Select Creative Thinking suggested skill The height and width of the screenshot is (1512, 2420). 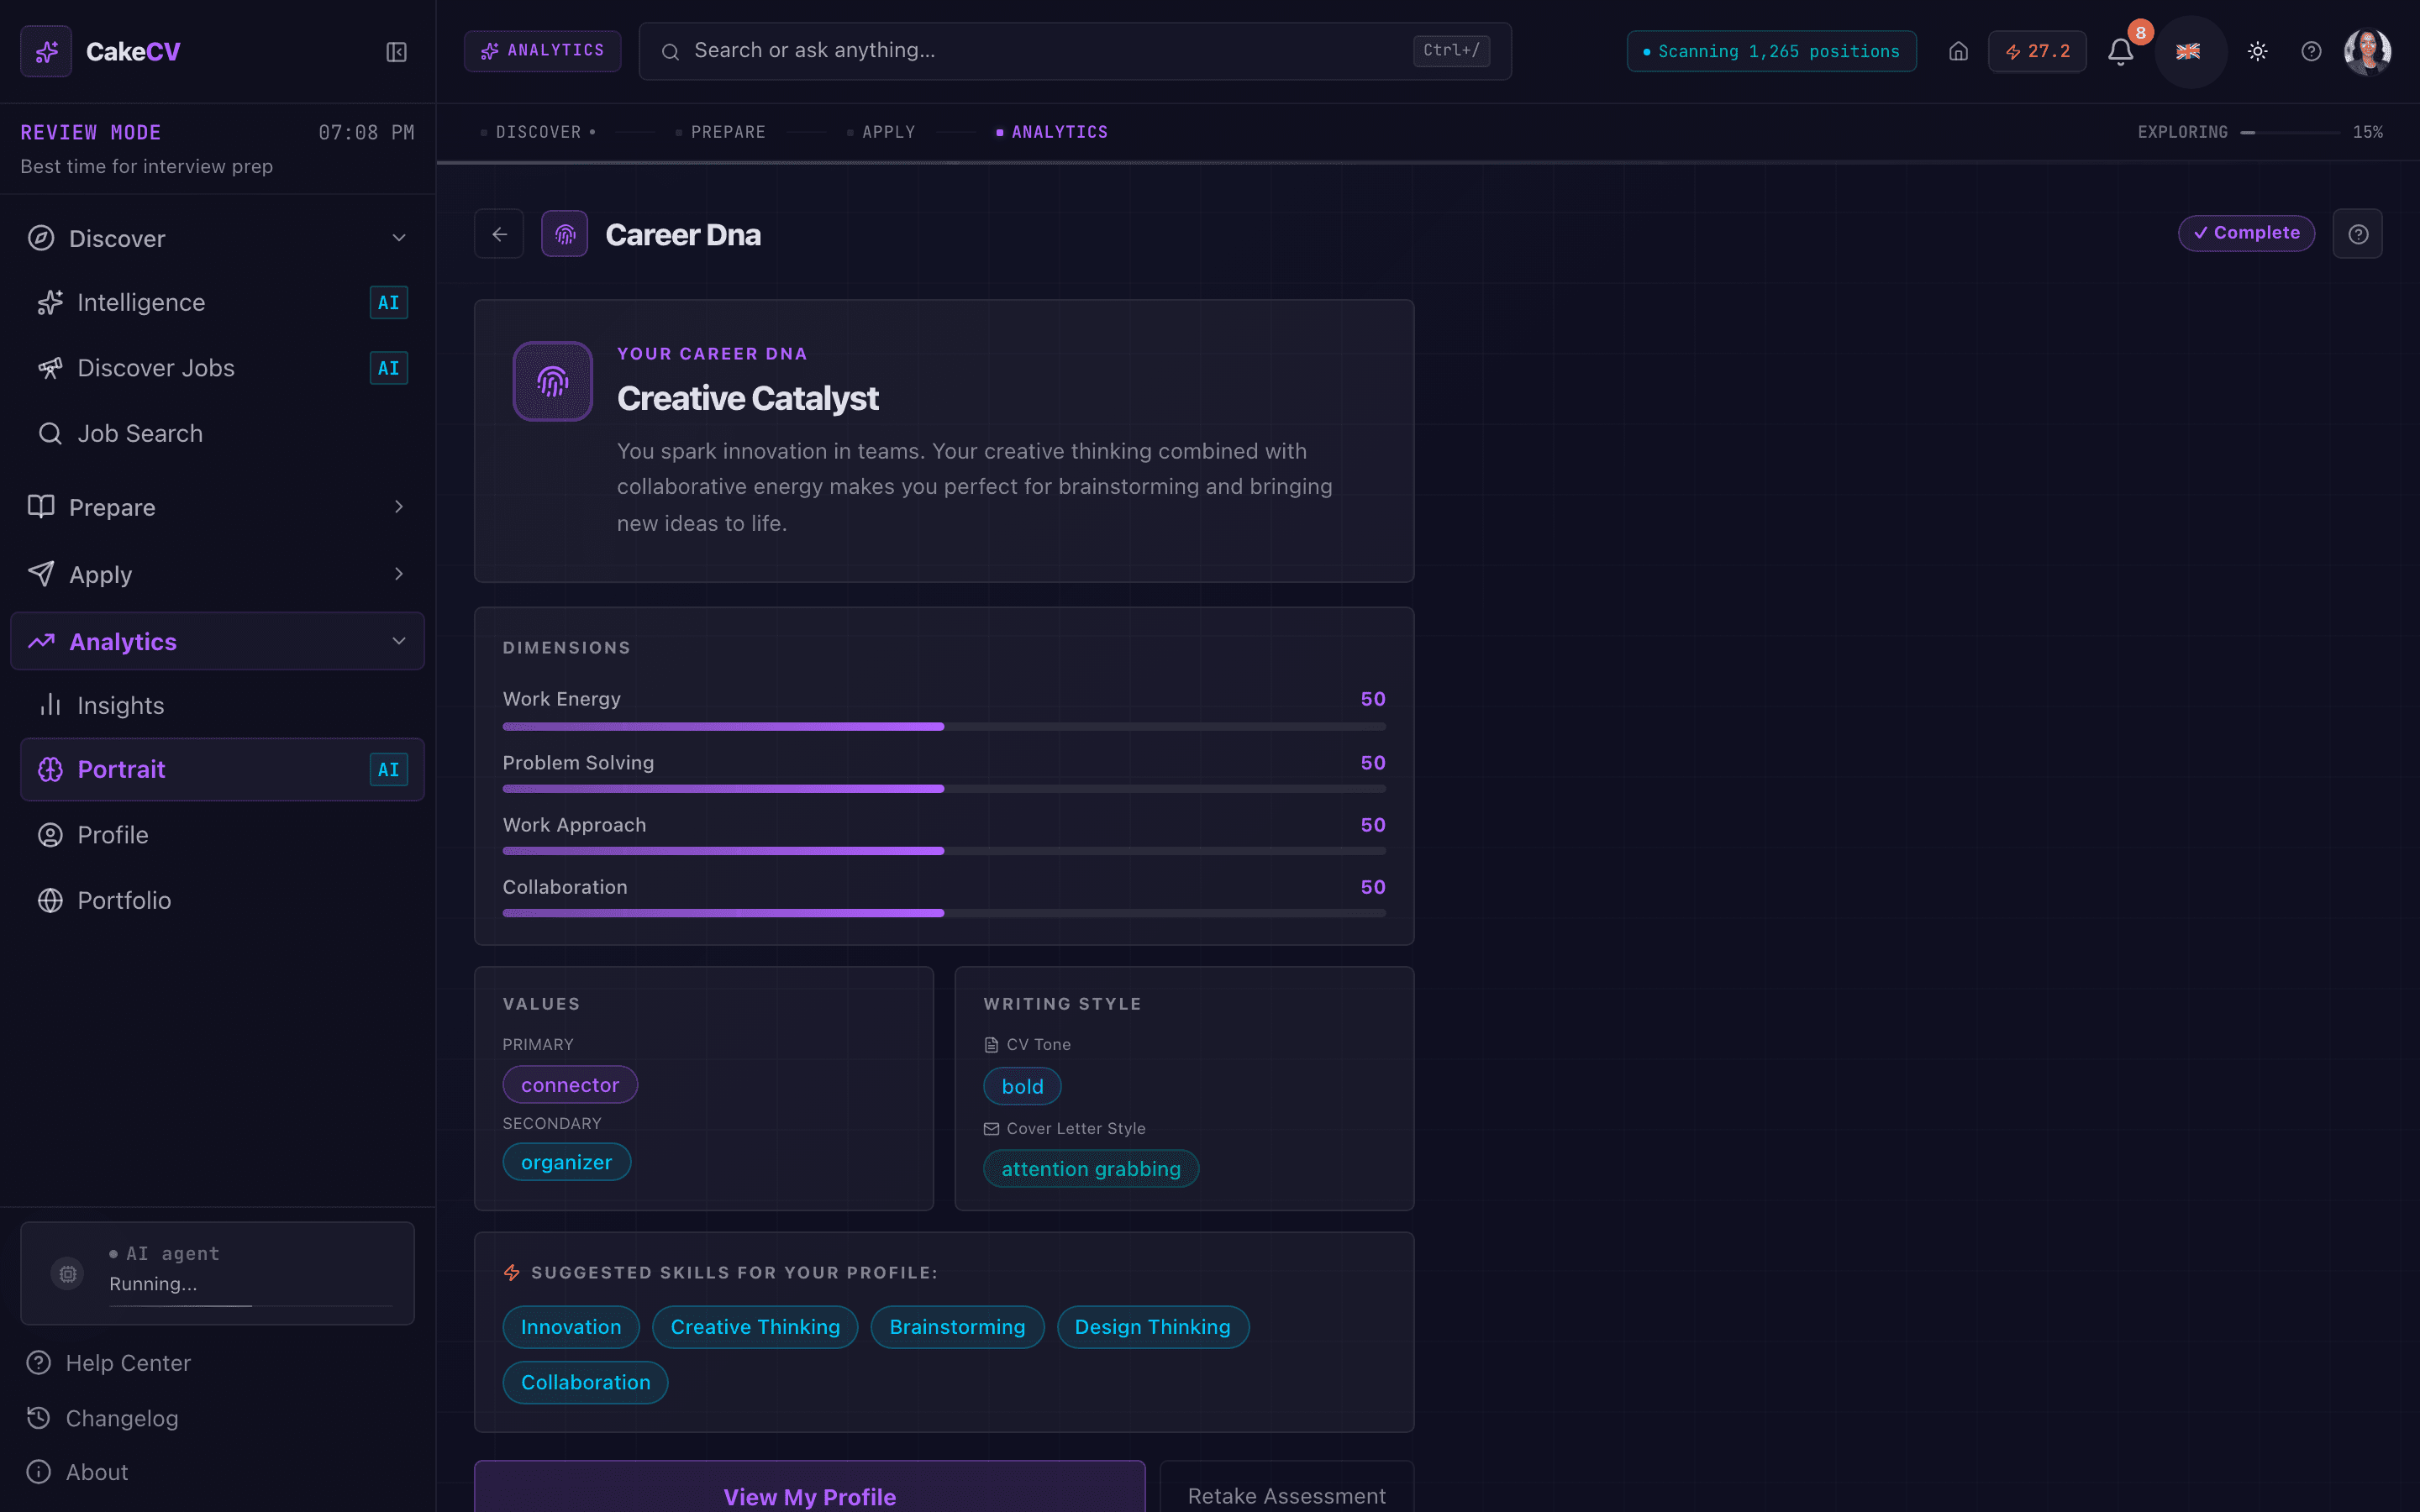tap(755, 1327)
